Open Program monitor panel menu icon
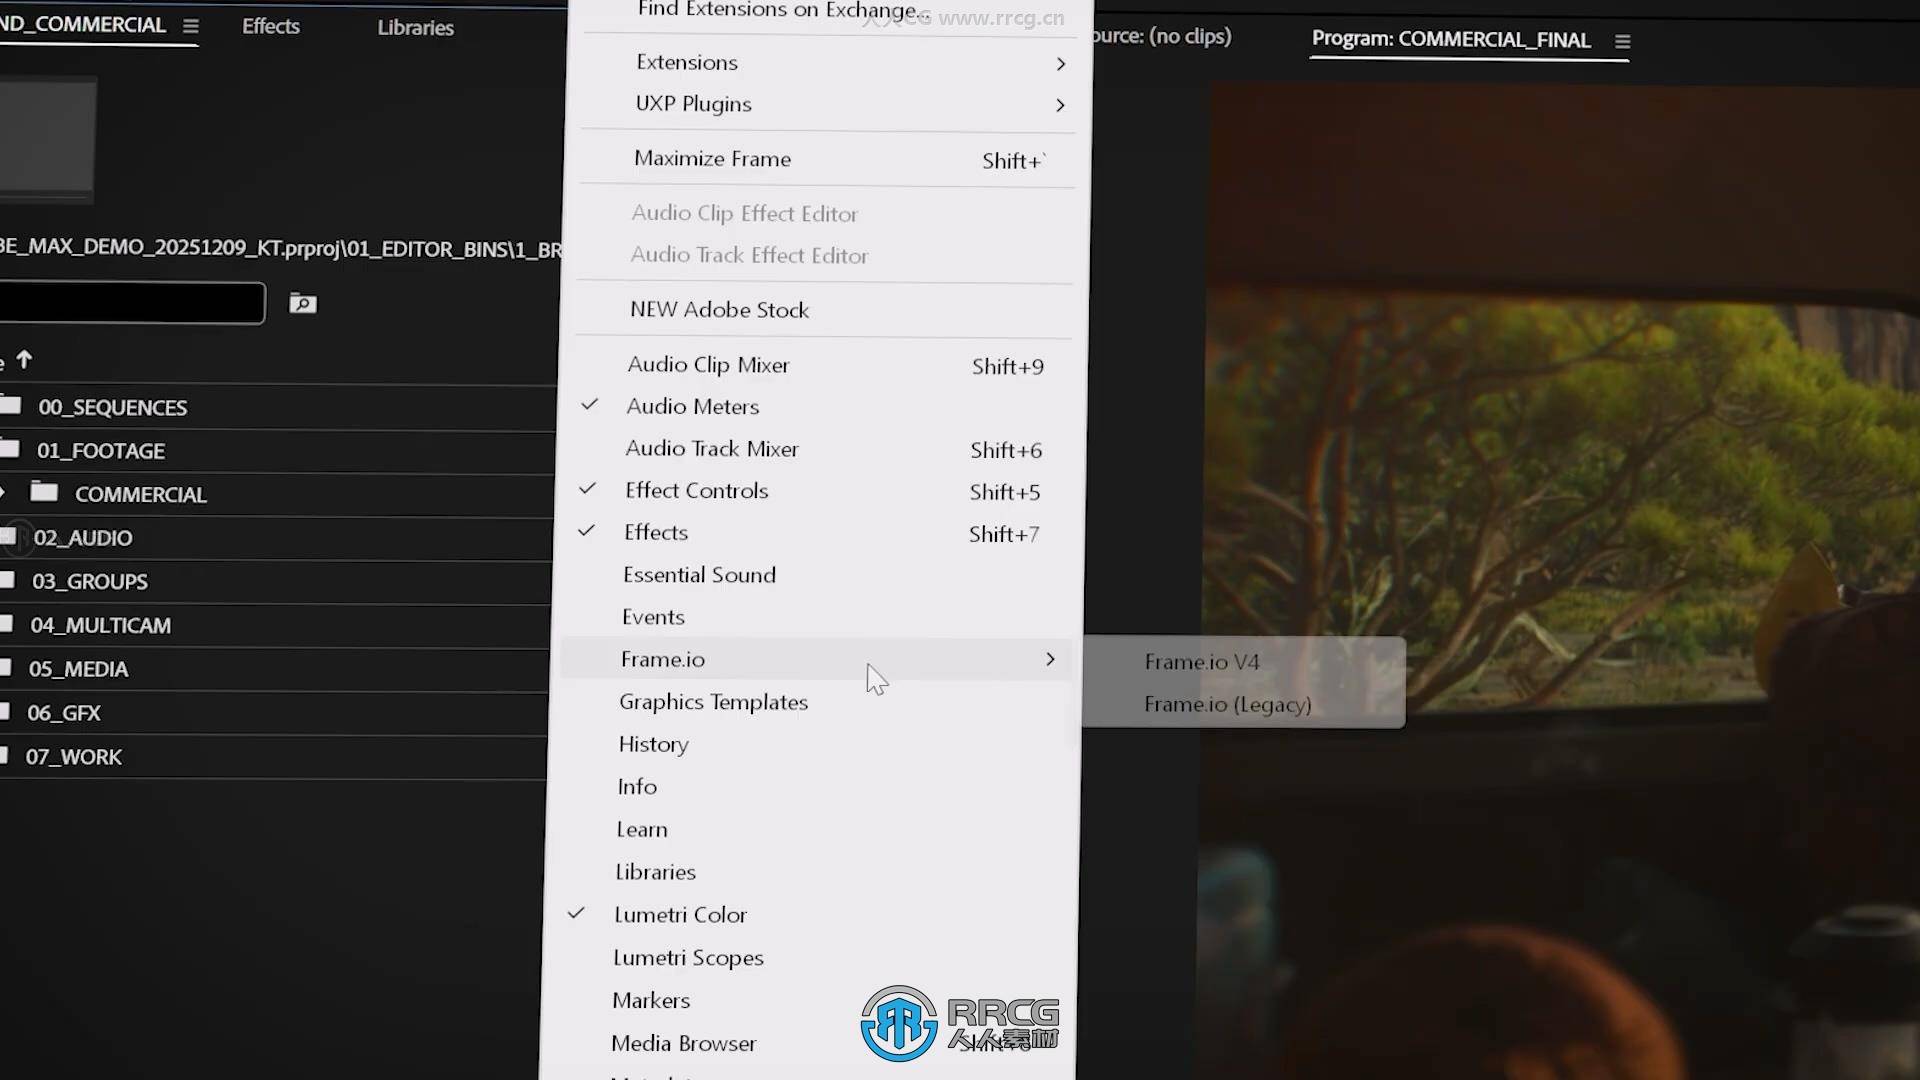The image size is (1920, 1080). tap(1622, 42)
